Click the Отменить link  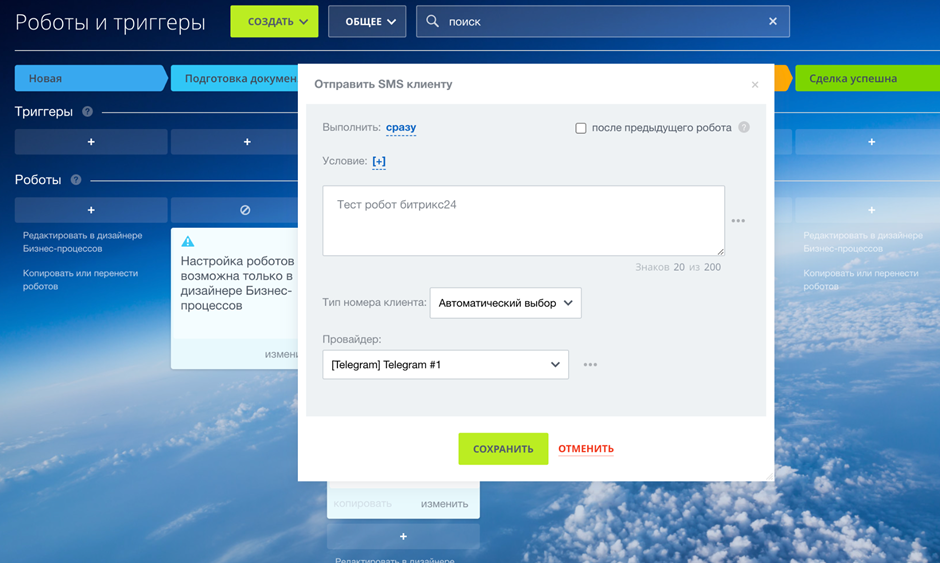(586, 448)
